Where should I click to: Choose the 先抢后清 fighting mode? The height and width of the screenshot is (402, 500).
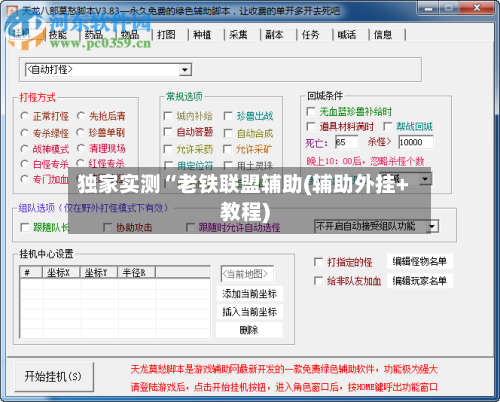pos(81,116)
